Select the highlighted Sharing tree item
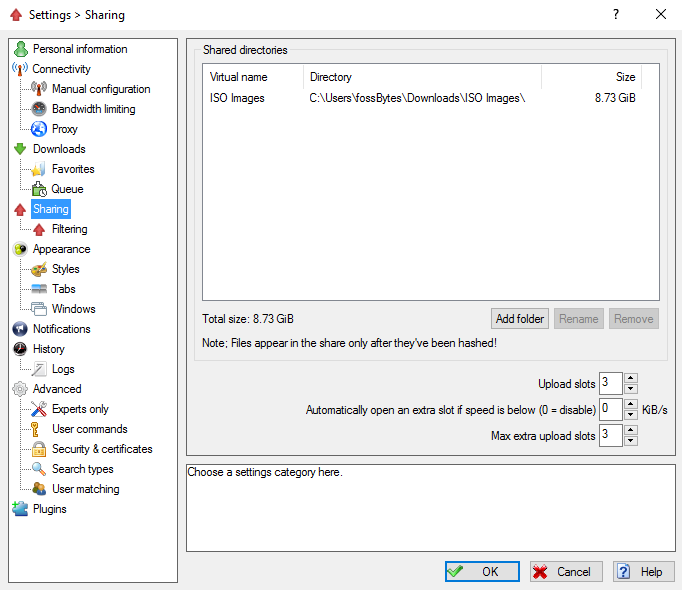Viewport: 682px width, 590px height. [51, 209]
